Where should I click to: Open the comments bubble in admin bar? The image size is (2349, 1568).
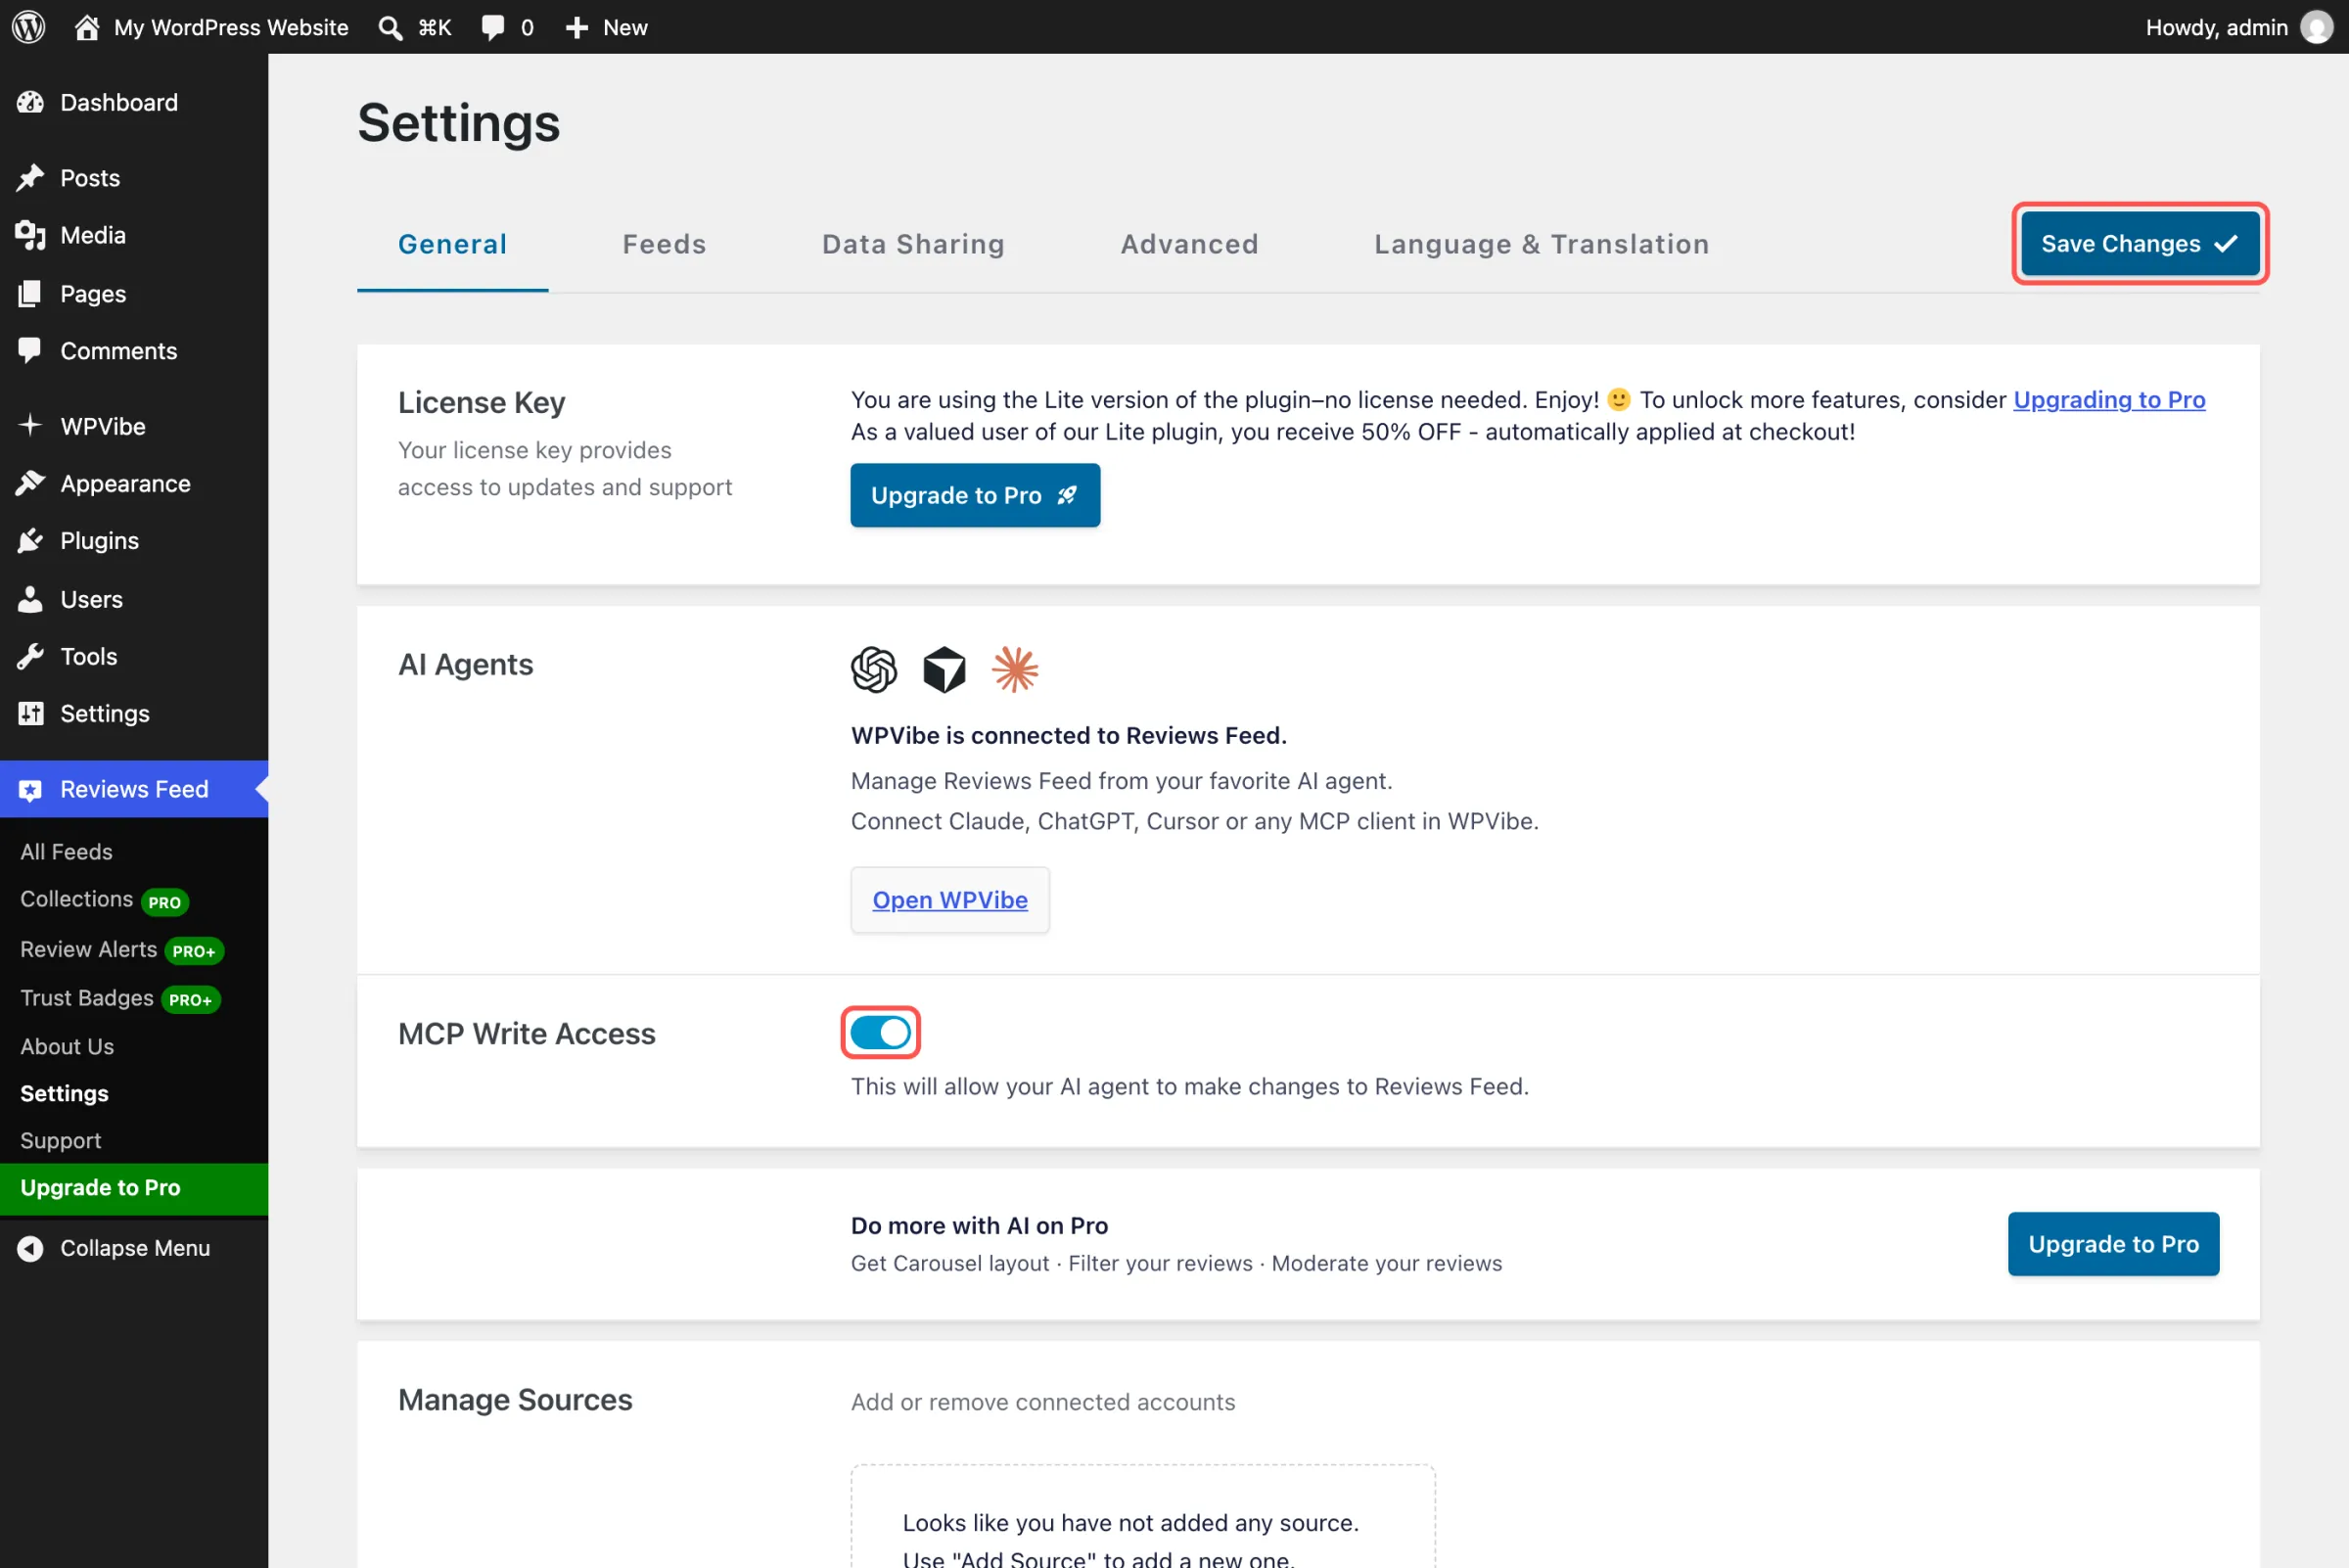[x=508, y=27]
